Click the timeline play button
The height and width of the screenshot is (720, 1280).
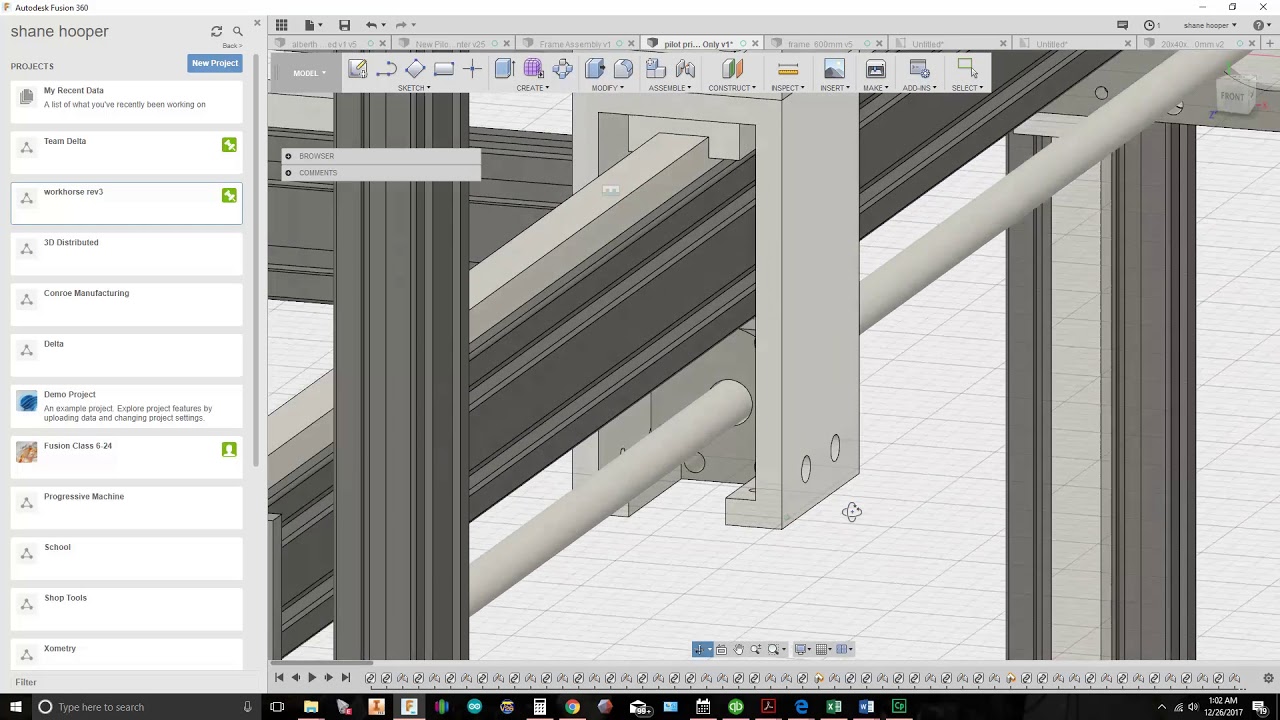point(312,678)
